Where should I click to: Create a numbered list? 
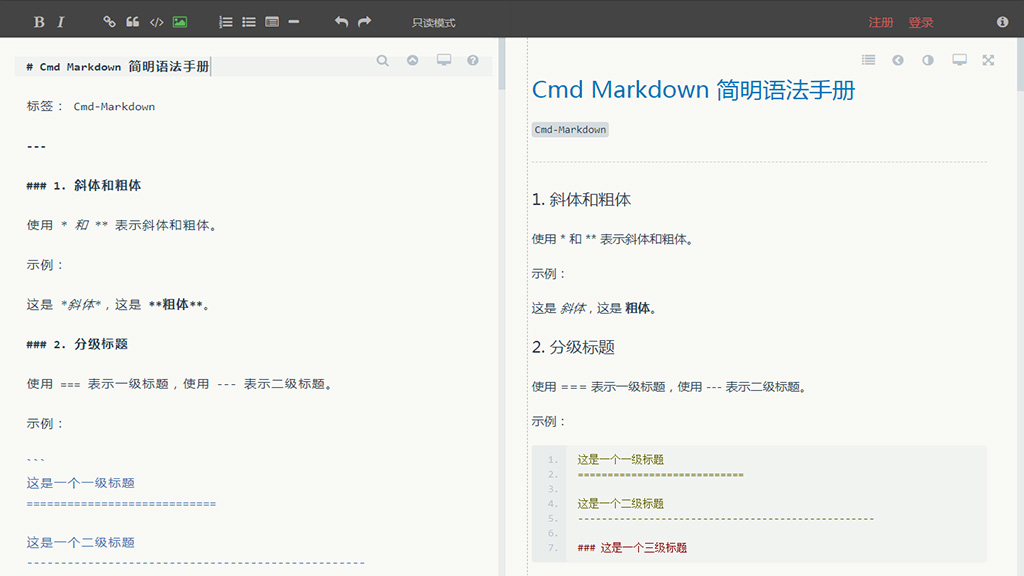tap(225, 22)
